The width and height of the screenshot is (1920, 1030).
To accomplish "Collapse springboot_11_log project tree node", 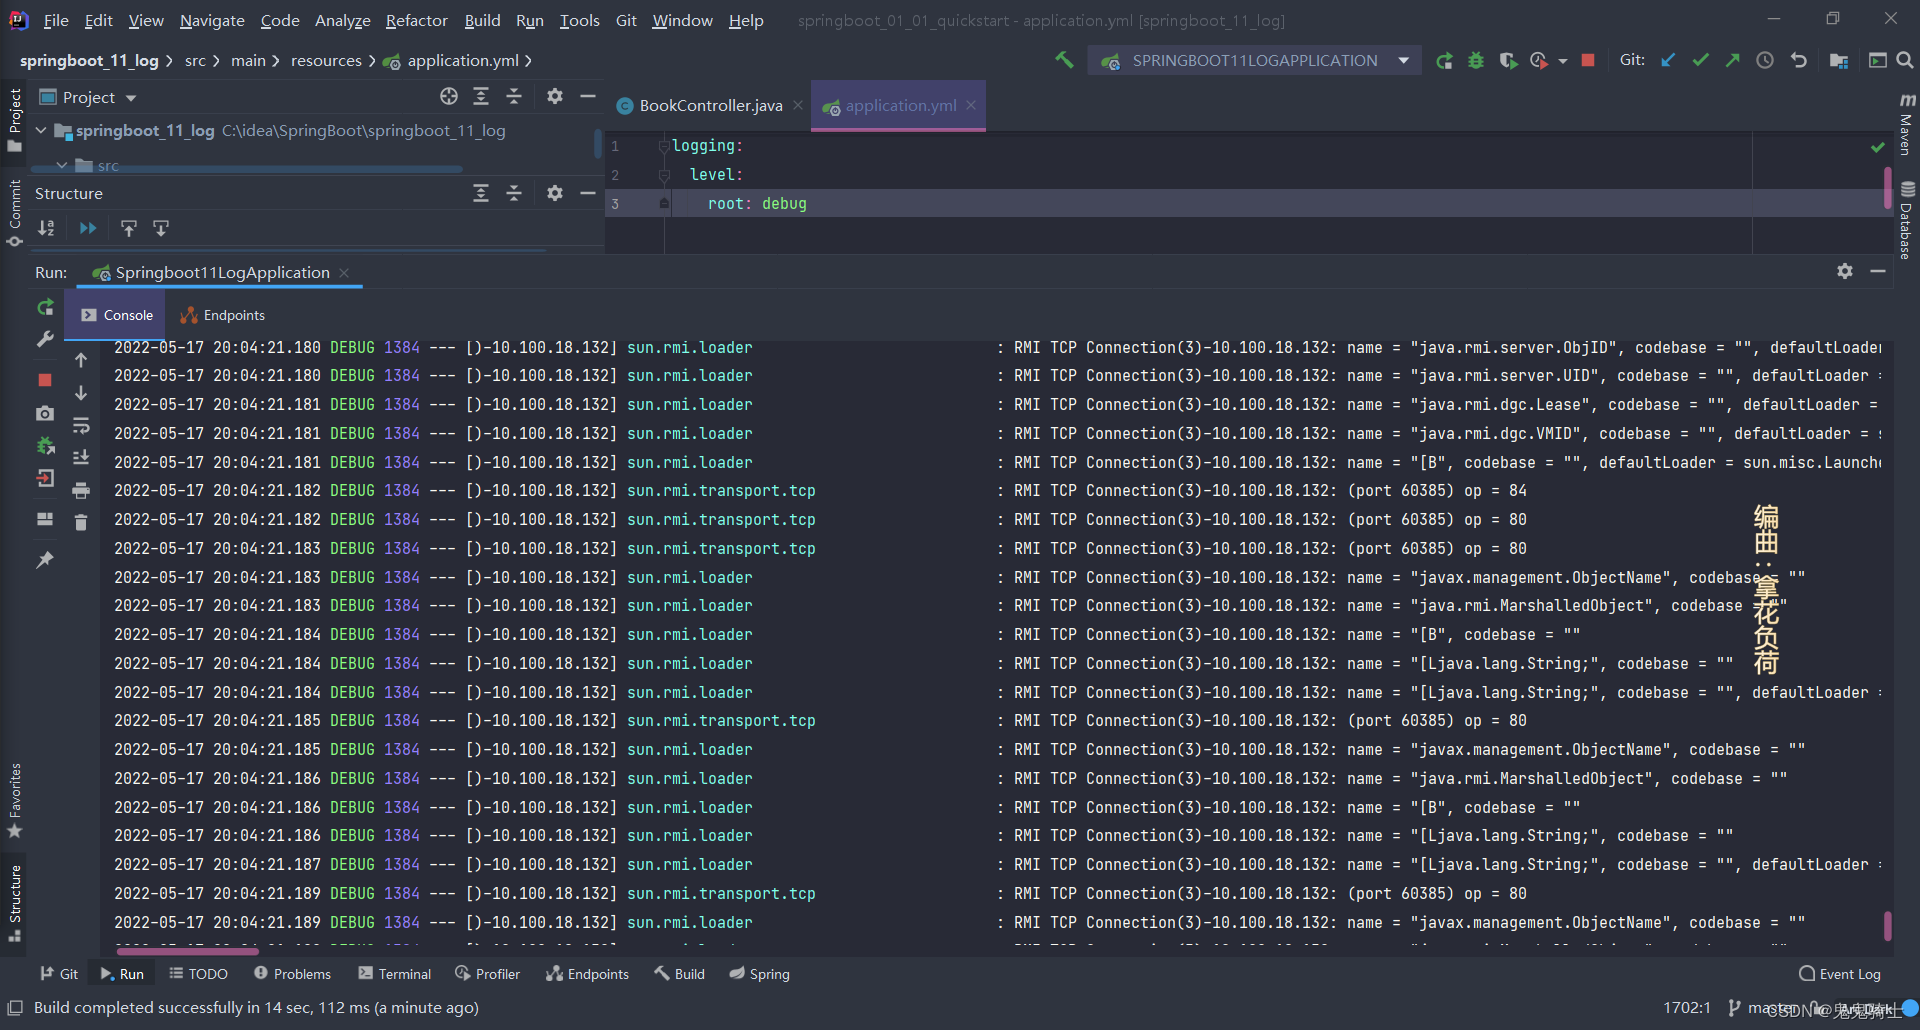I will [41, 130].
